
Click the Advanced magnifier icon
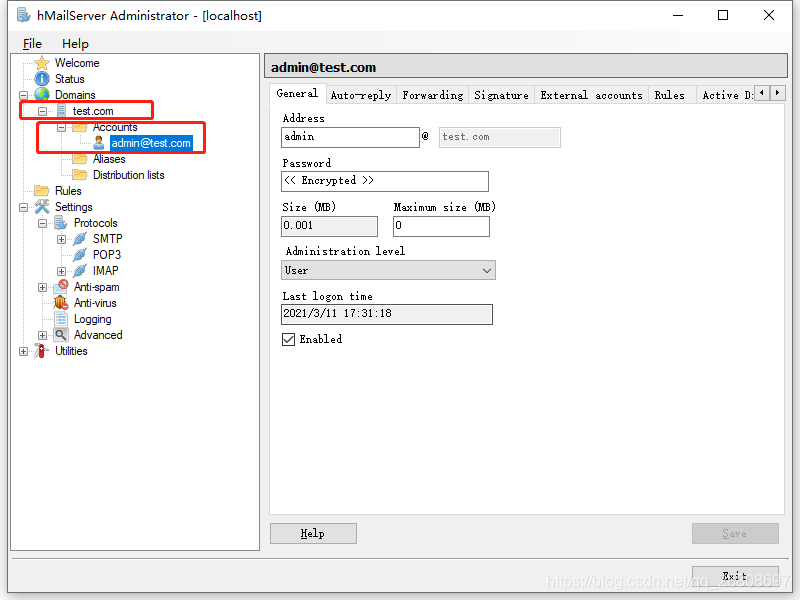61,335
